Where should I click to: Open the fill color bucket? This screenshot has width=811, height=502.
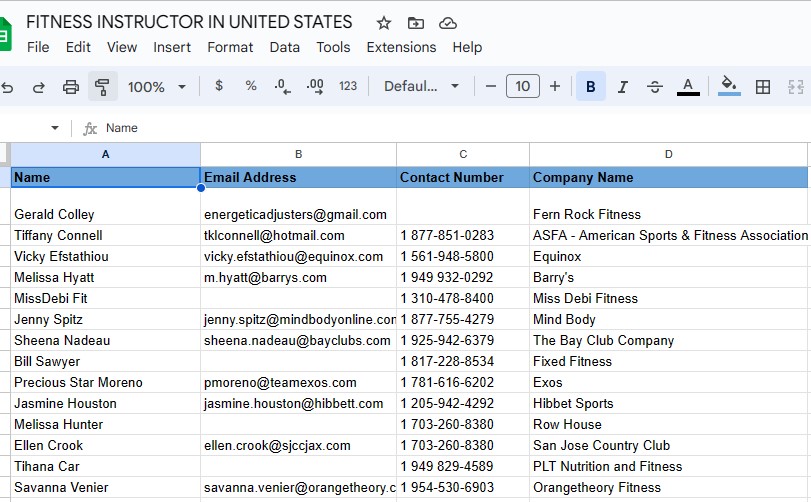point(729,86)
